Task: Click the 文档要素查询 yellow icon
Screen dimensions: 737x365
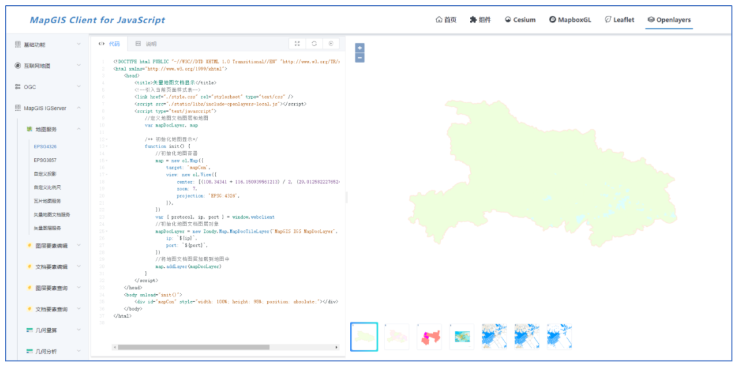Action: pyautogui.click(x=30, y=309)
